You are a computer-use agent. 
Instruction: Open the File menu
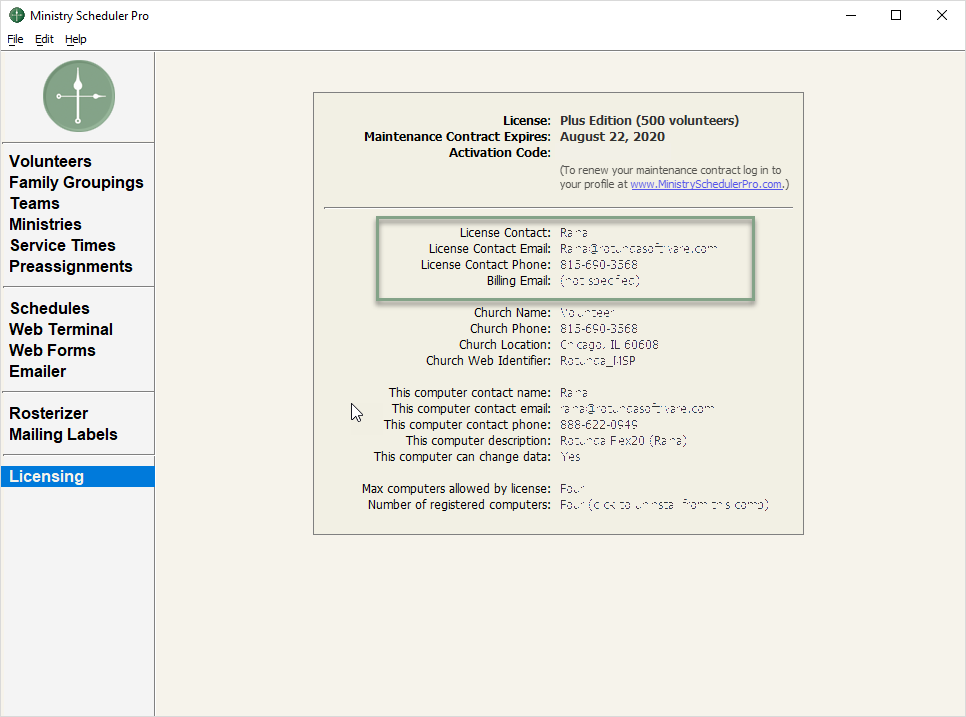pyautogui.click(x=15, y=39)
